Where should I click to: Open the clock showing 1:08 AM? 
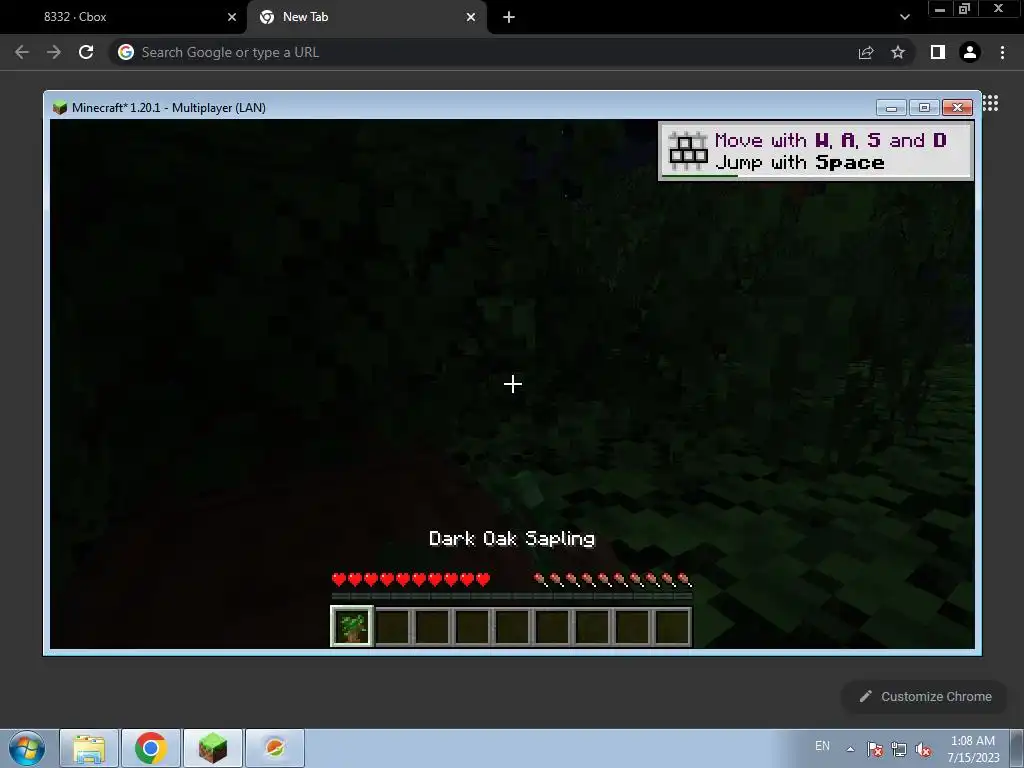[x=973, y=749]
